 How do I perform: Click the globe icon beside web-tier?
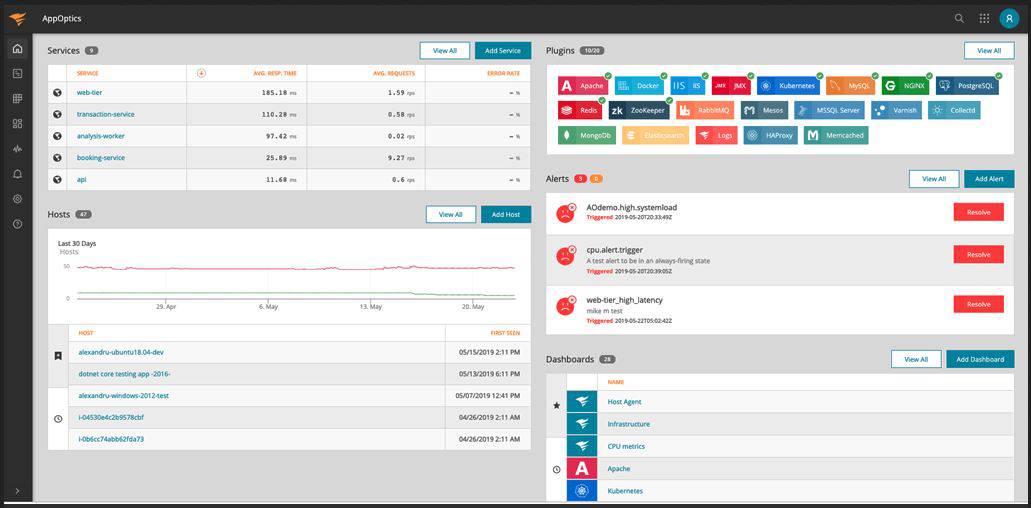click(57, 93)
